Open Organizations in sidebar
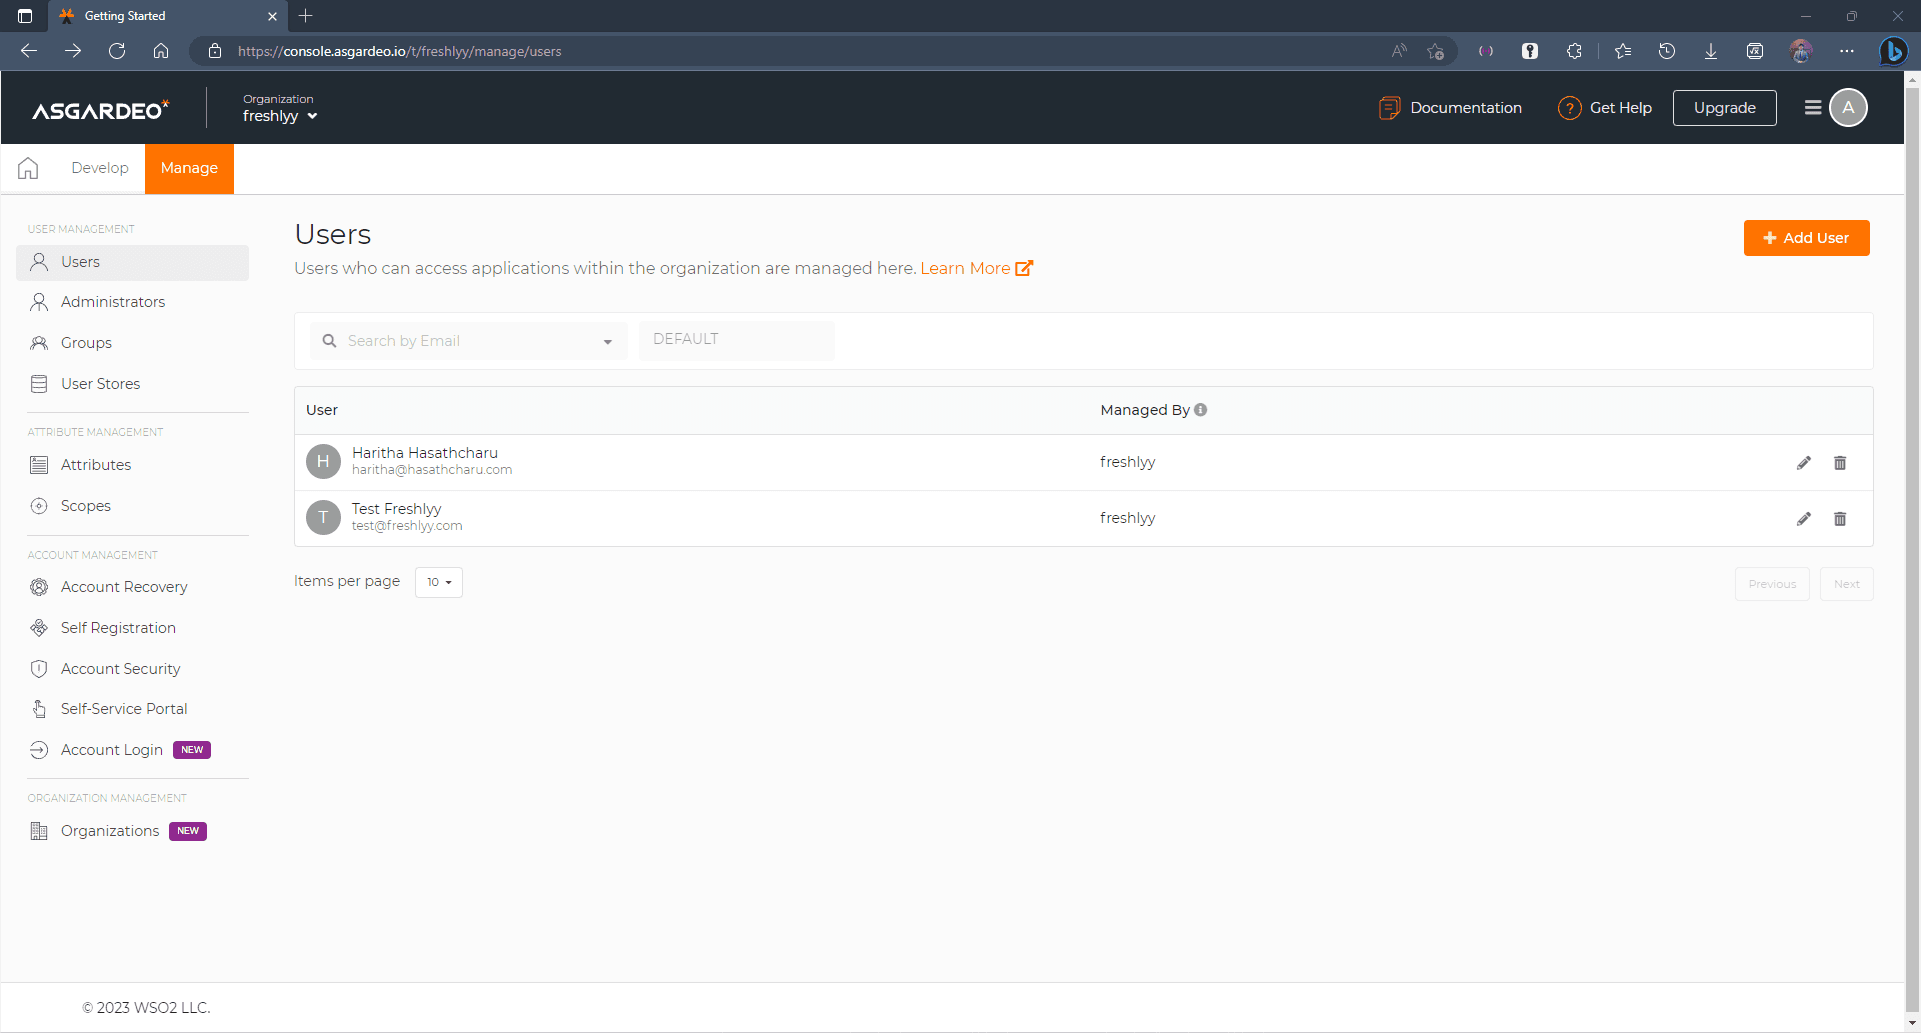1921x1033 pixels. 132,831
